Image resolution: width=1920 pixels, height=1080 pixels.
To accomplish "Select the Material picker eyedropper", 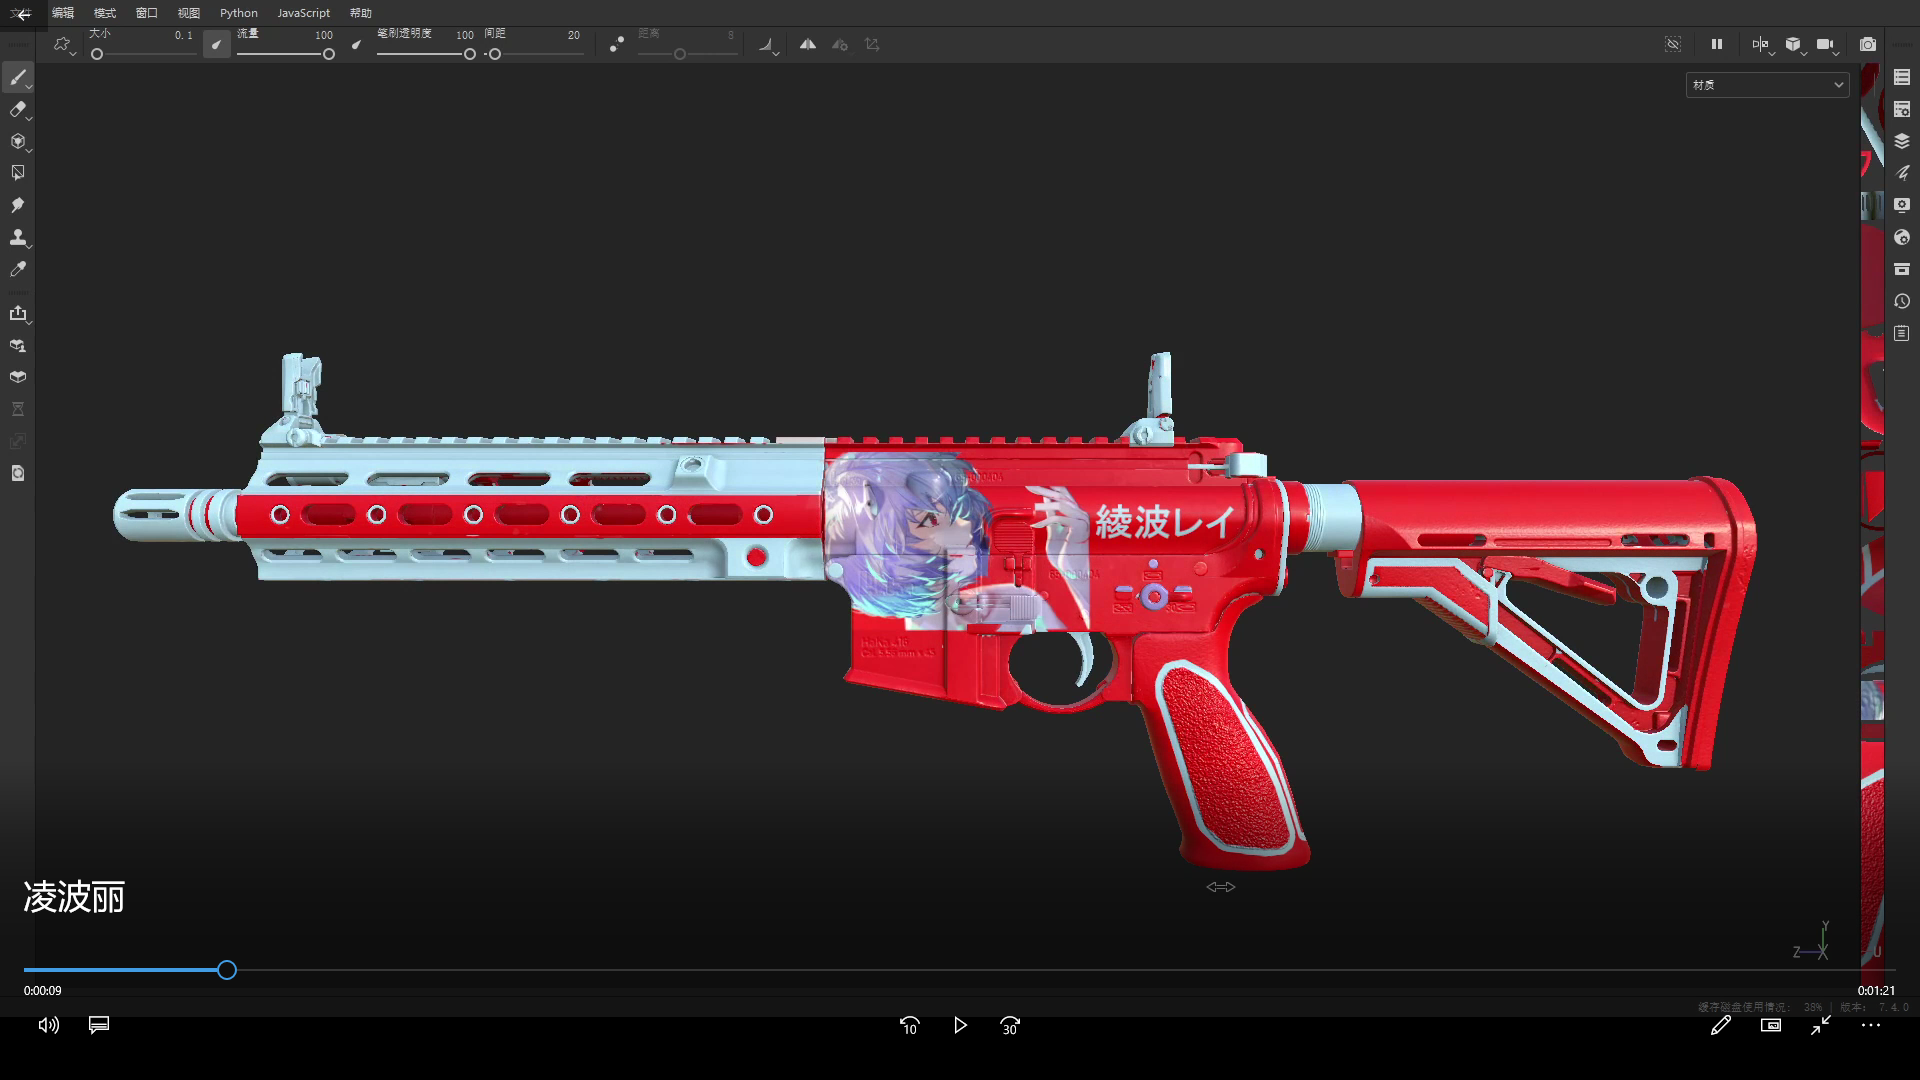I will 18,269.
